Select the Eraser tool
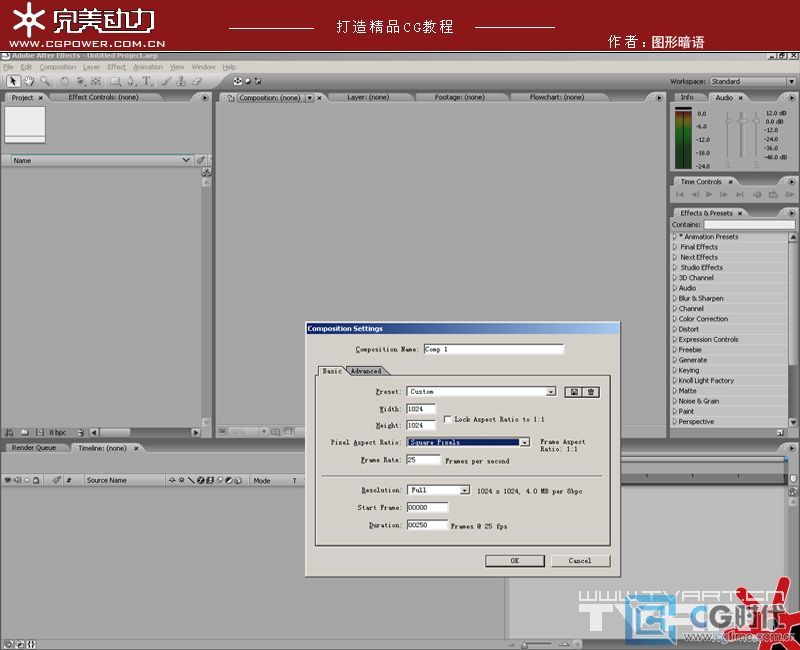The height and width of the screenshot is (650, 800). pyautogui.click(x=197, y=81)
